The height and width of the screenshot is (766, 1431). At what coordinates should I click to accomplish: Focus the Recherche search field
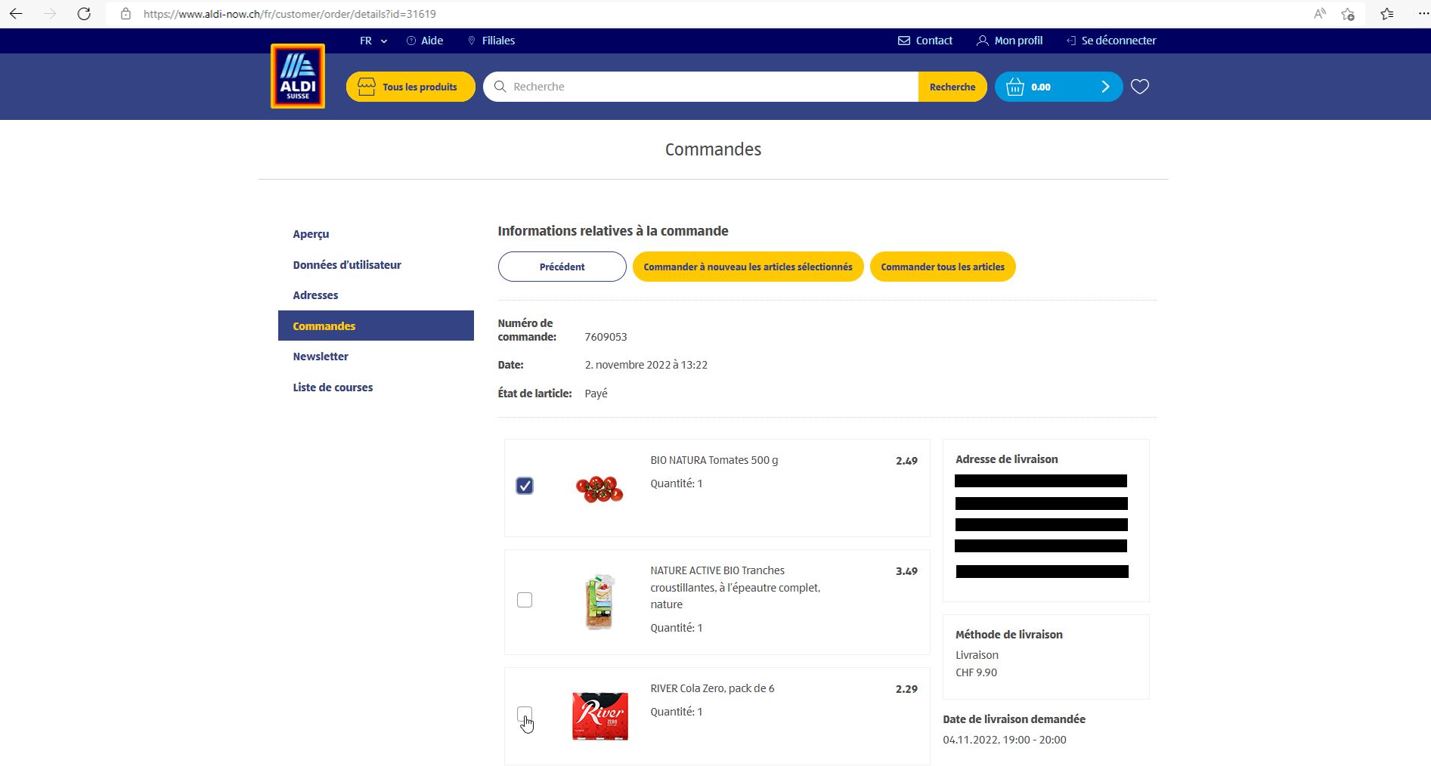pos(701,87)
